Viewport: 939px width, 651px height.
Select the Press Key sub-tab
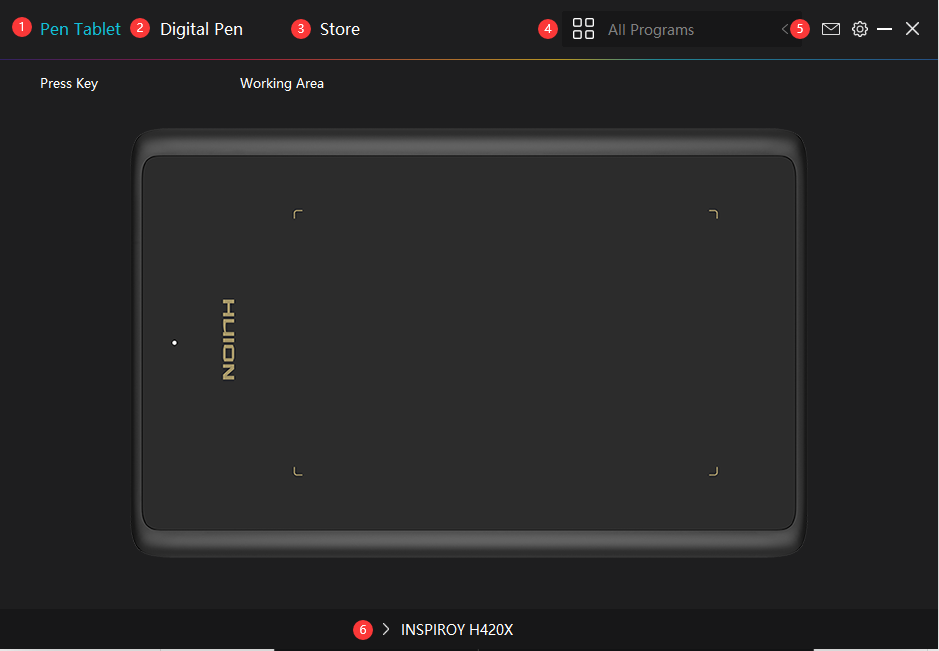click(69, 83)
